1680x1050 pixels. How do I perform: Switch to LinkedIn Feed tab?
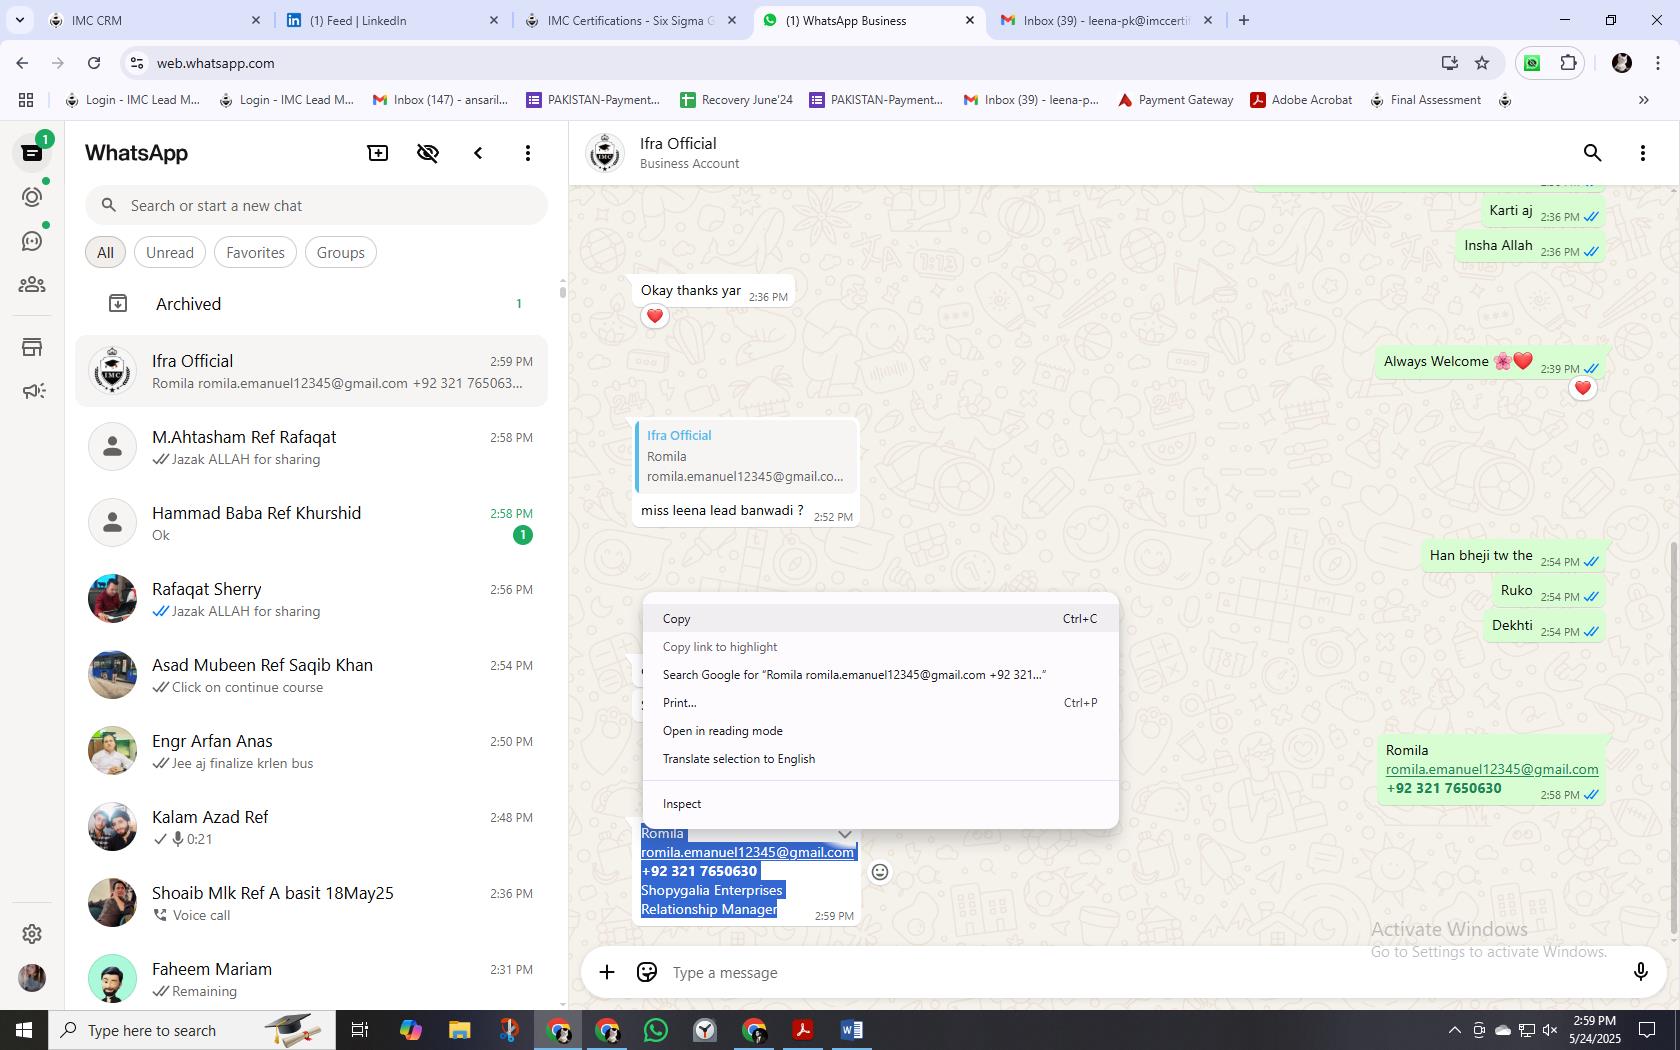(393, 20)
